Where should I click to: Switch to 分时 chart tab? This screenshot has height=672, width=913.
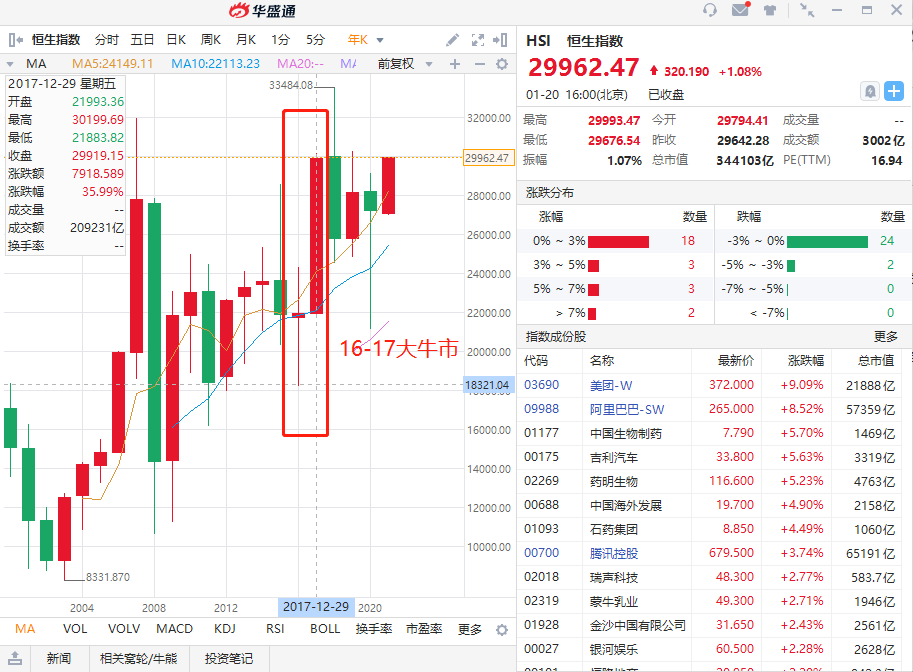pos(107,40)
